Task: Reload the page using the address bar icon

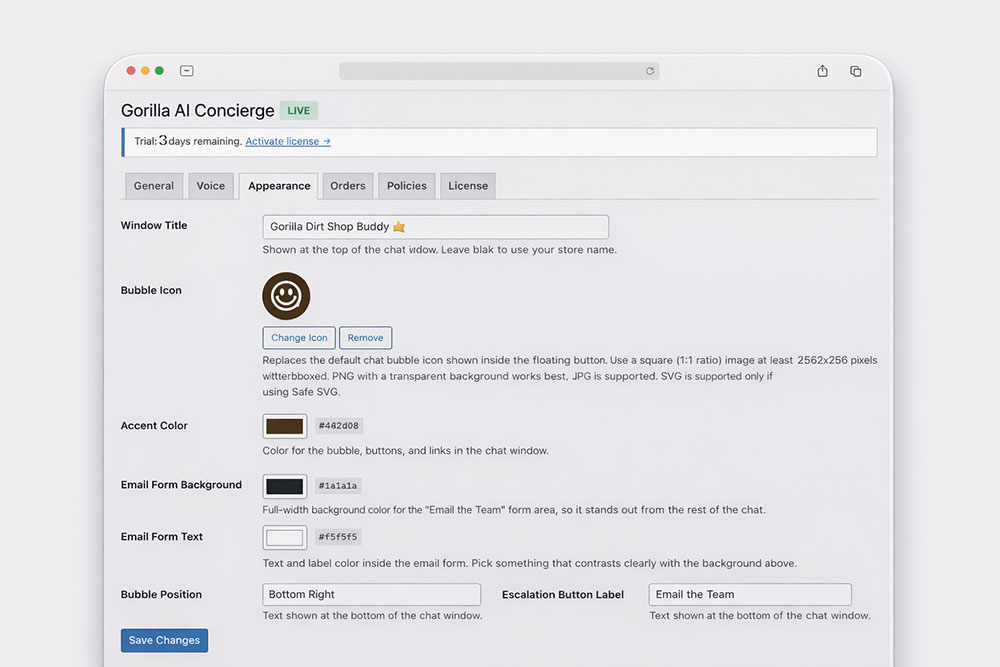Action: pos(650,71)
